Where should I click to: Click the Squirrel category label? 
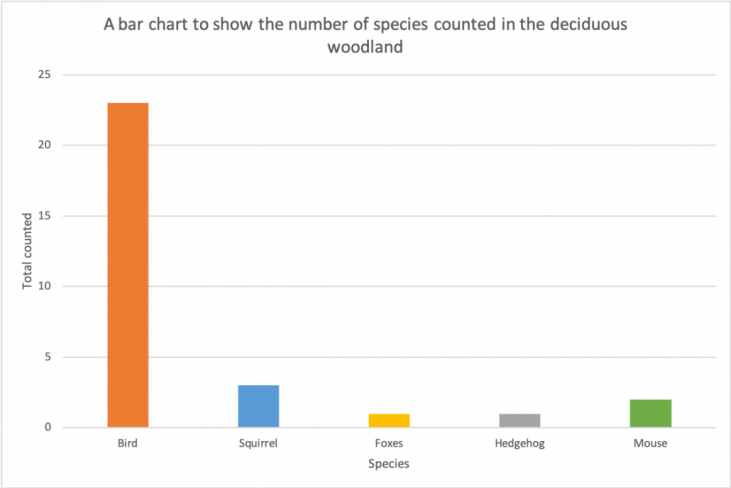point(258,443)
